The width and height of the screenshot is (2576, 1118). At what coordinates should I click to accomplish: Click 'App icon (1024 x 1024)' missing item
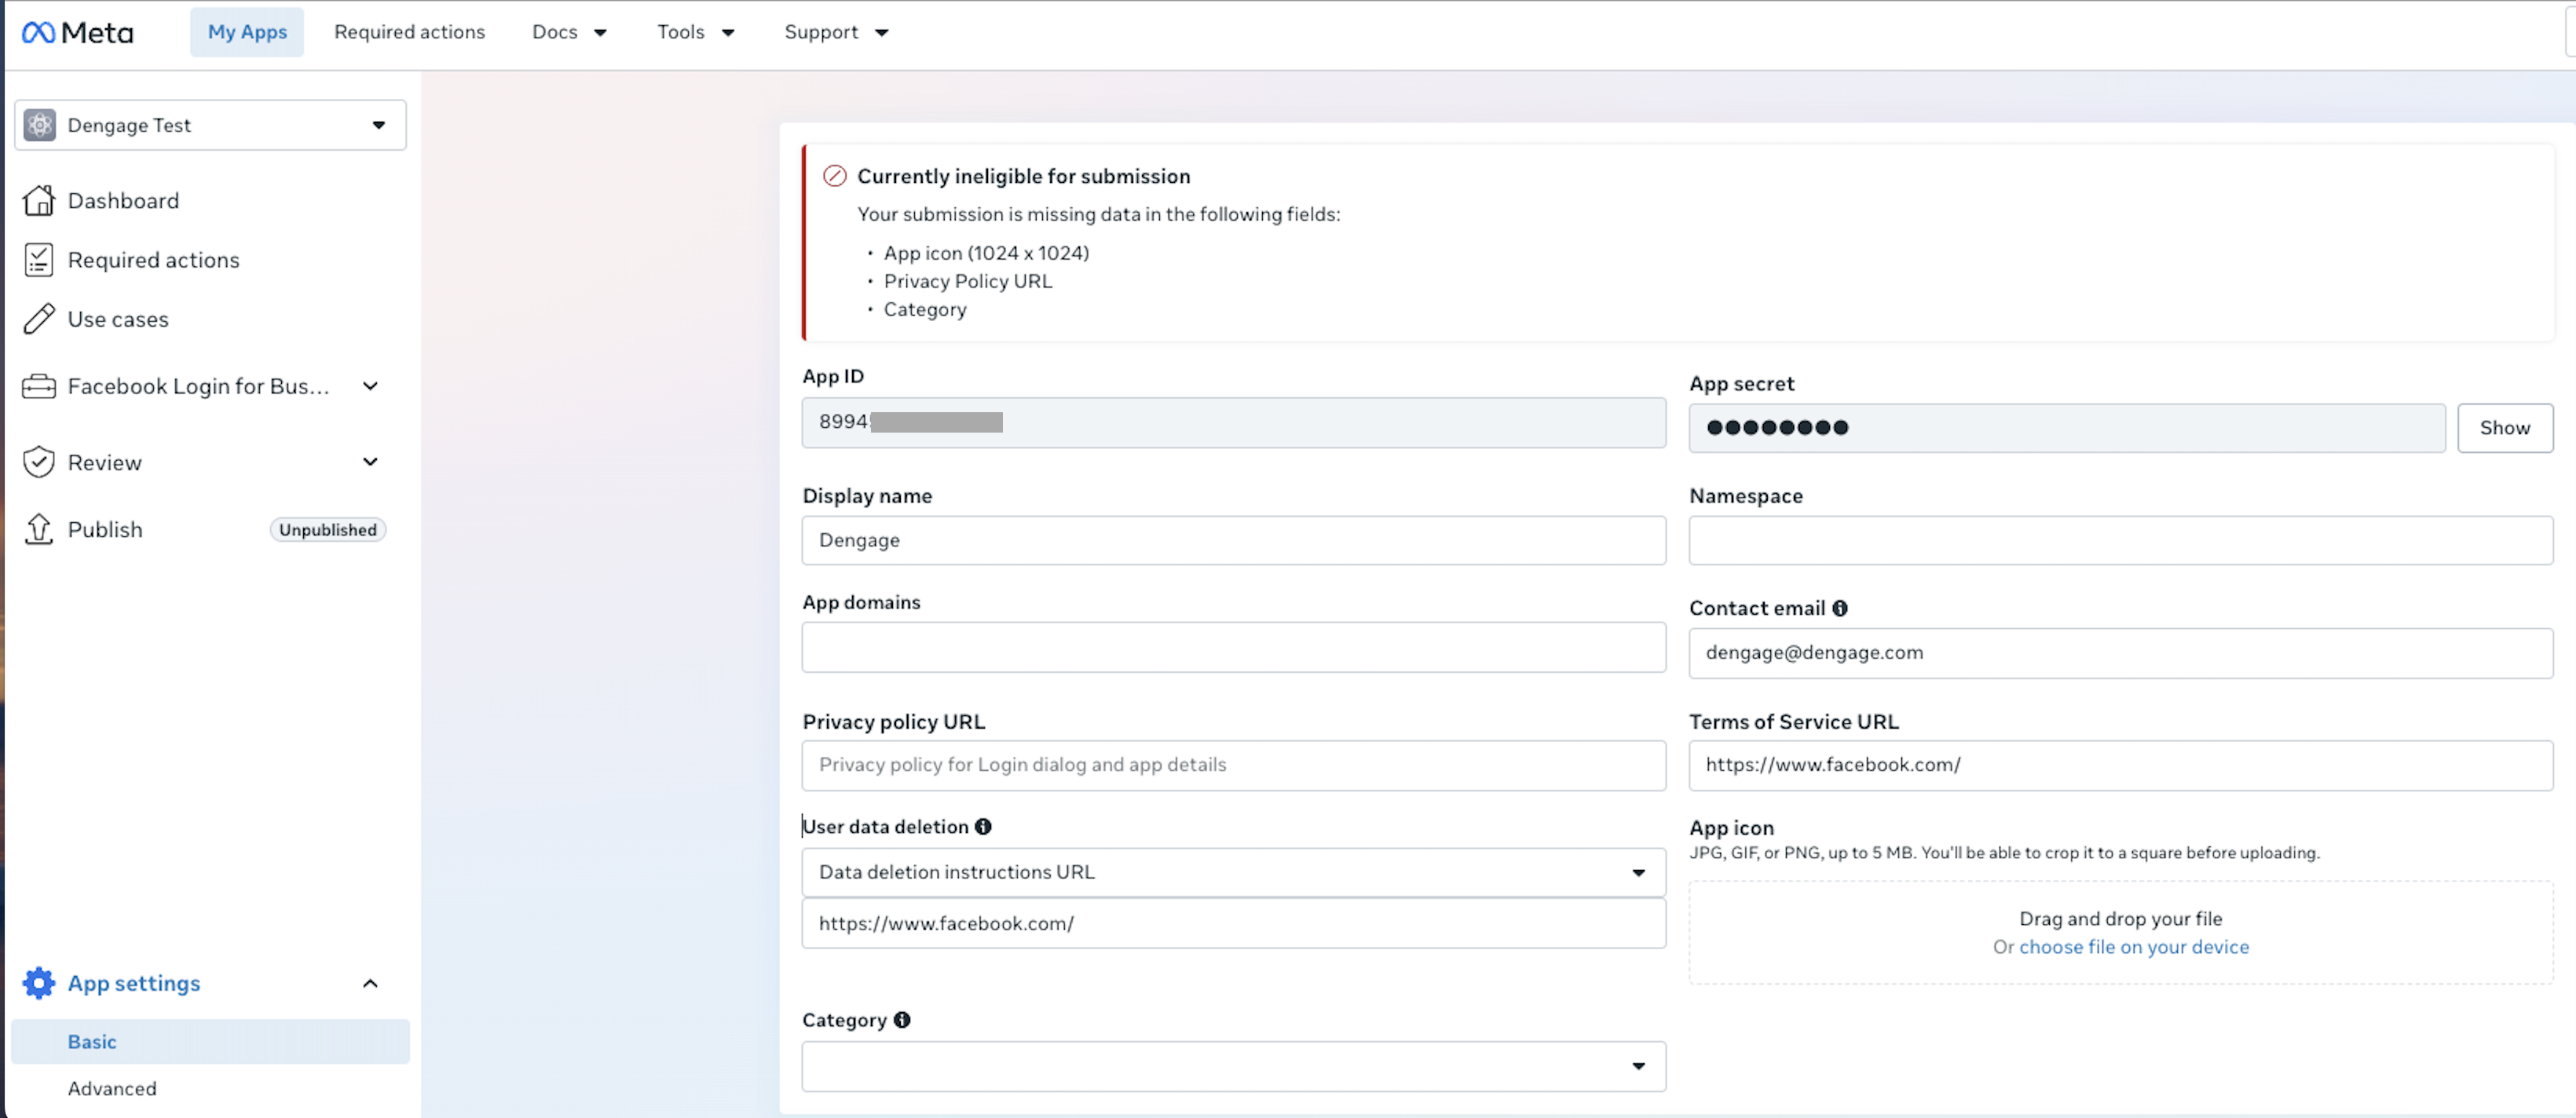point(986,253)
